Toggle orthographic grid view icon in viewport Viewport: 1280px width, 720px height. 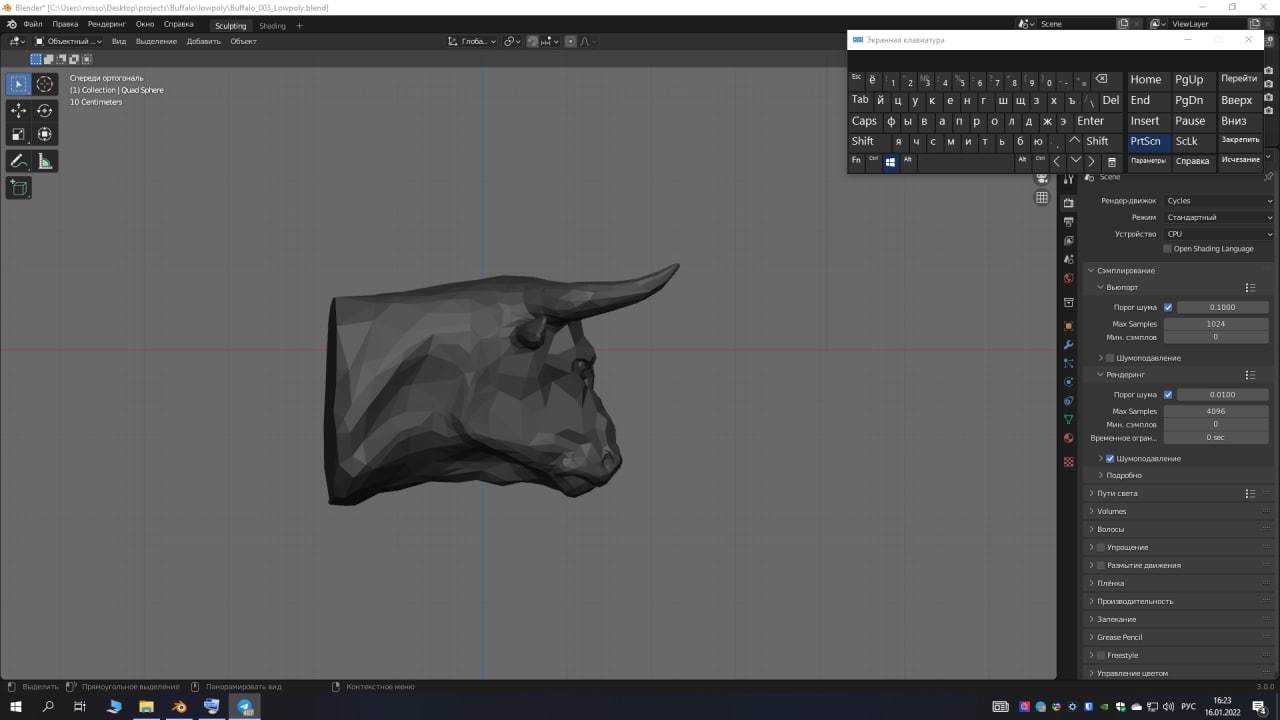click(1041, 198)
